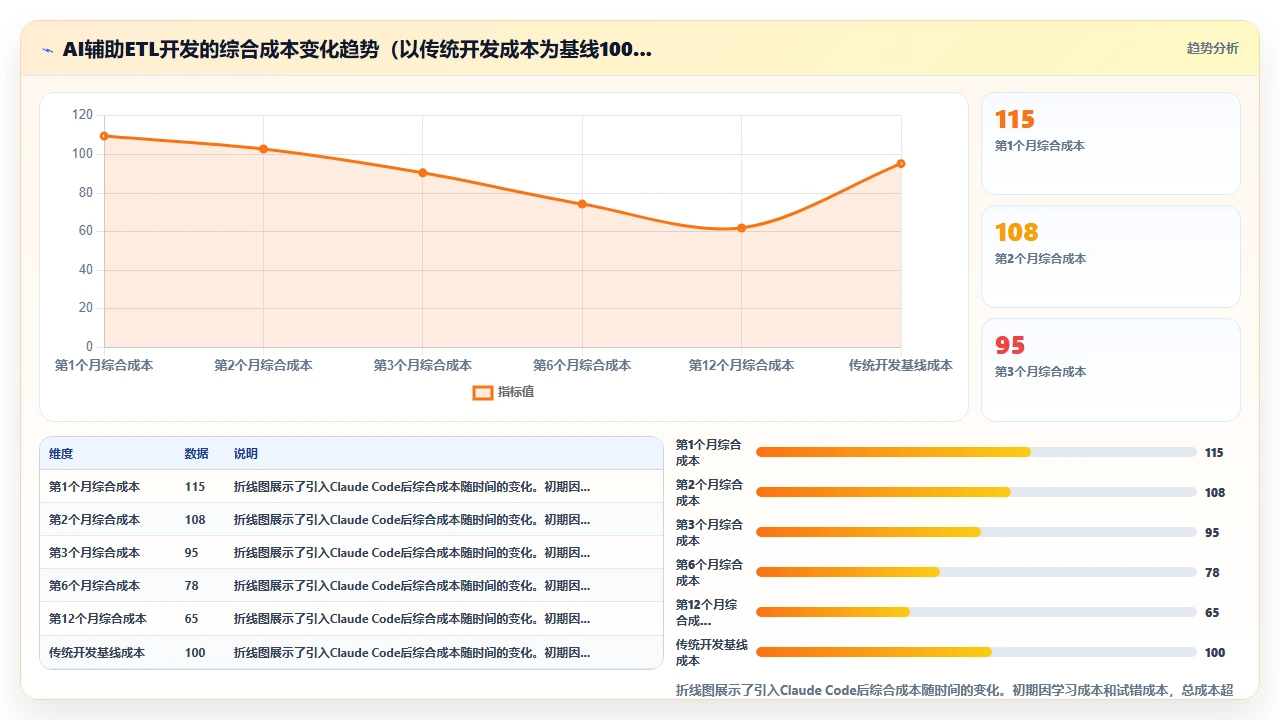Image resolution: width=1280 pixels, height=720 pixels.
Task: Click the table cell value 65
Action: click(x=192, y=619)
